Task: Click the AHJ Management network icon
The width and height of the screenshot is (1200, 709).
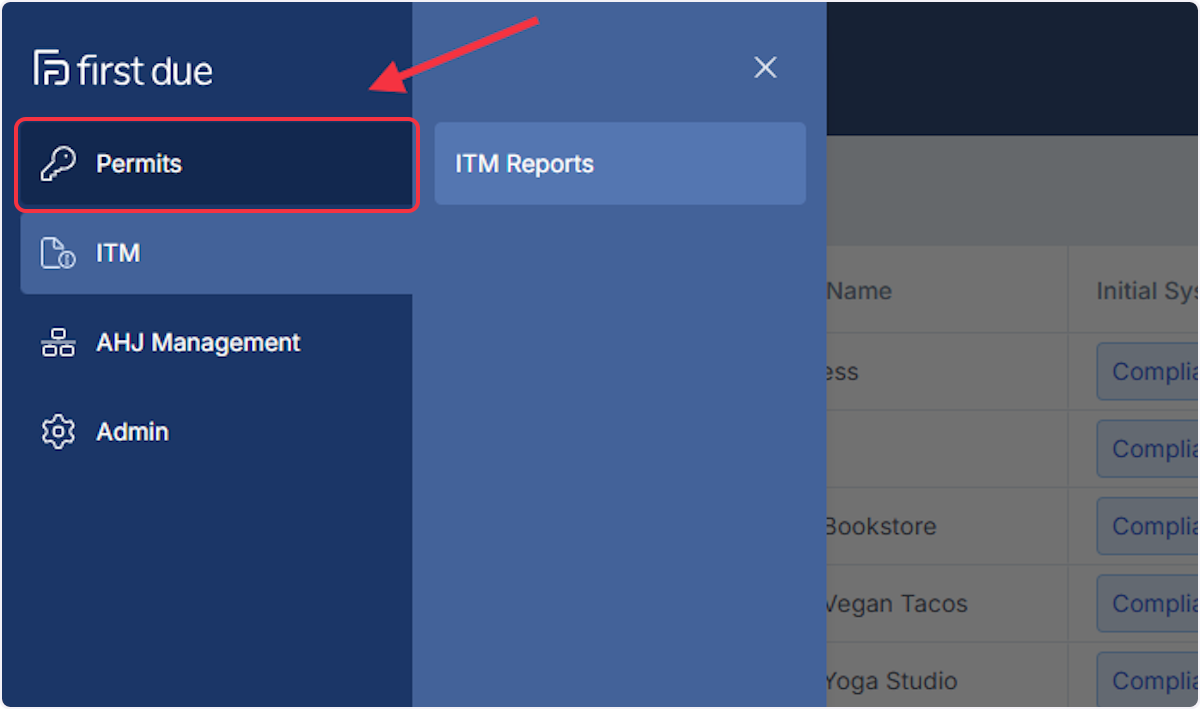Action: click(58, 343)
